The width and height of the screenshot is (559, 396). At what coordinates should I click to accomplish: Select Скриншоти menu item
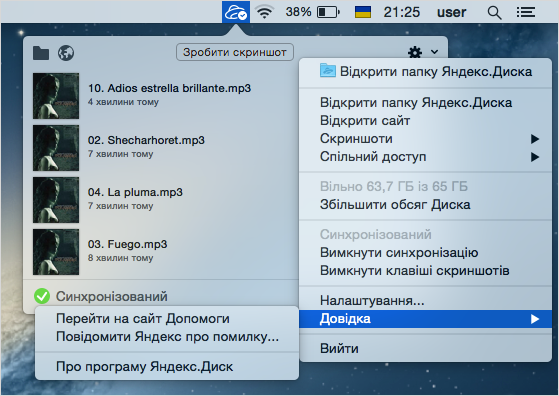coord(425,139)
